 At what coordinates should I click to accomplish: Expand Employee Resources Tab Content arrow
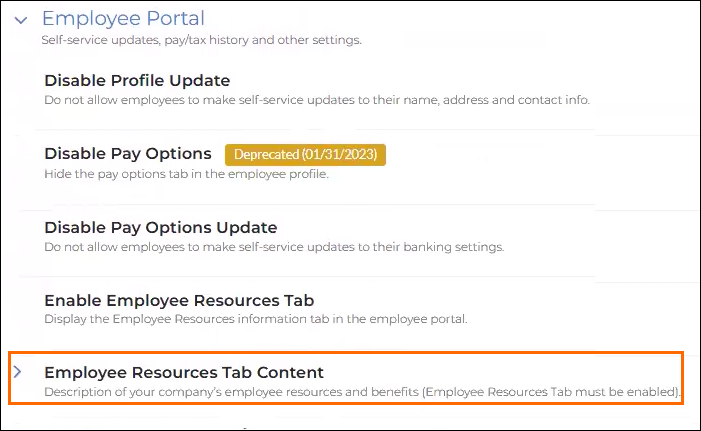tap(17, 372)
